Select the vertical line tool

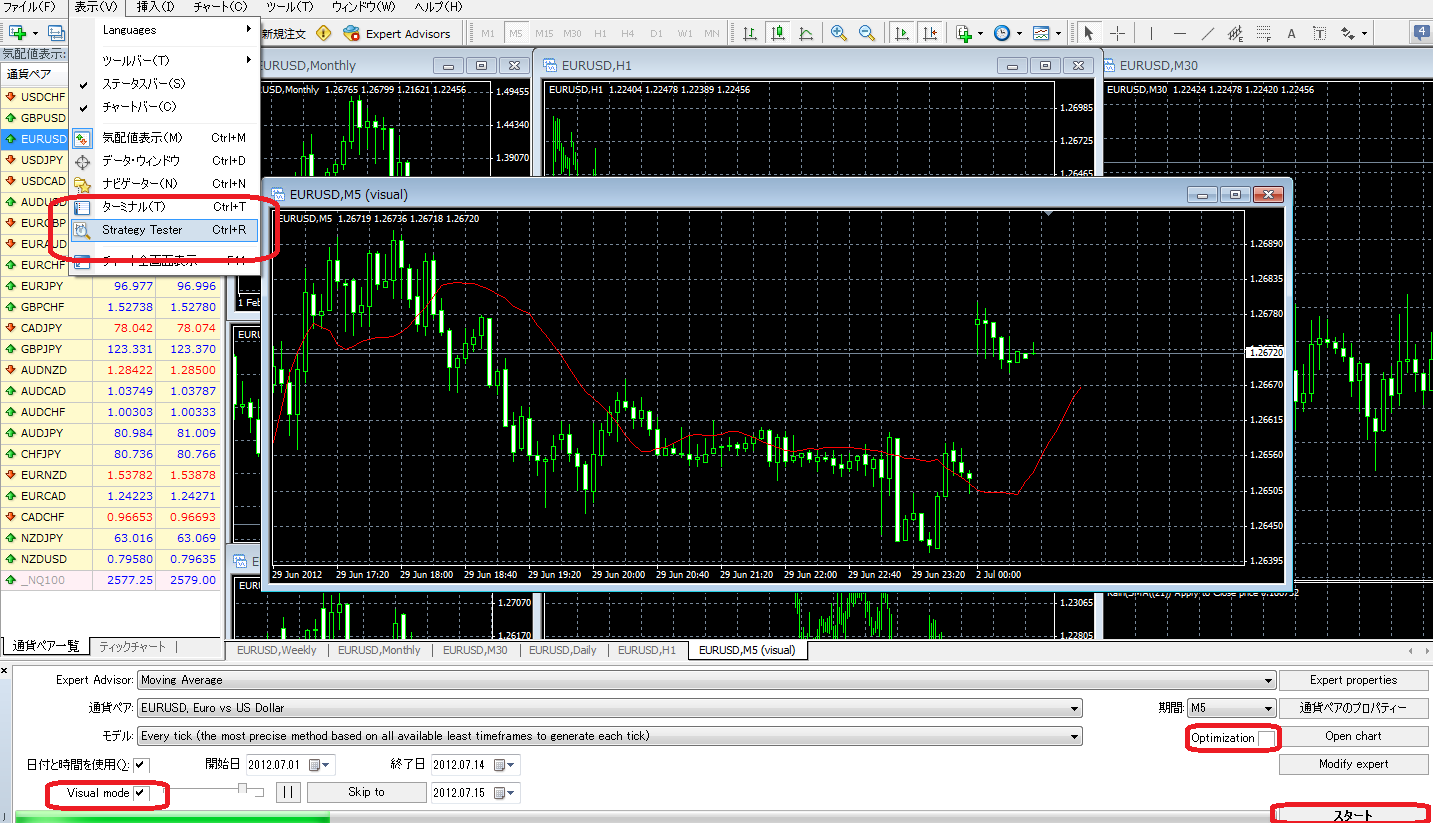pyautogui.click(x=1151, y=33)
